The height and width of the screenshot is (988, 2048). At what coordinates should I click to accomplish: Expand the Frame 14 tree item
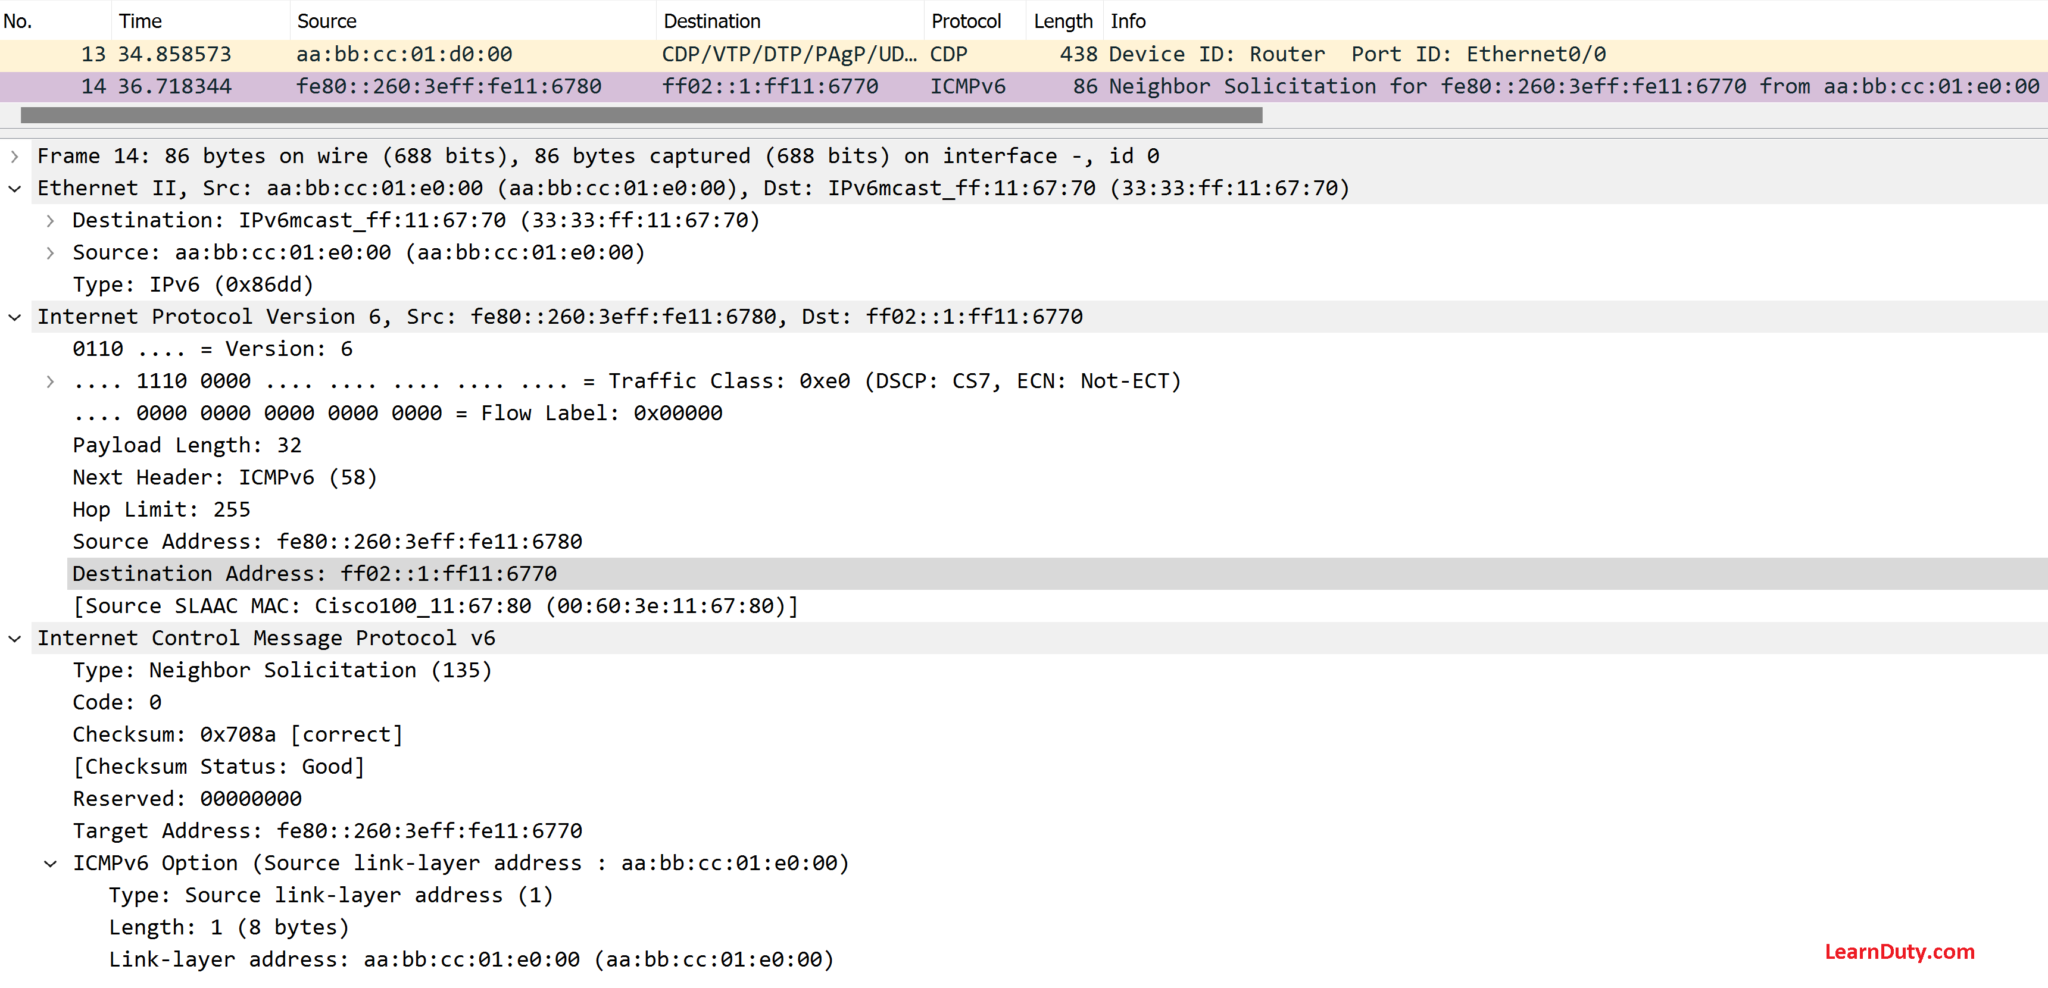point(14,155)
